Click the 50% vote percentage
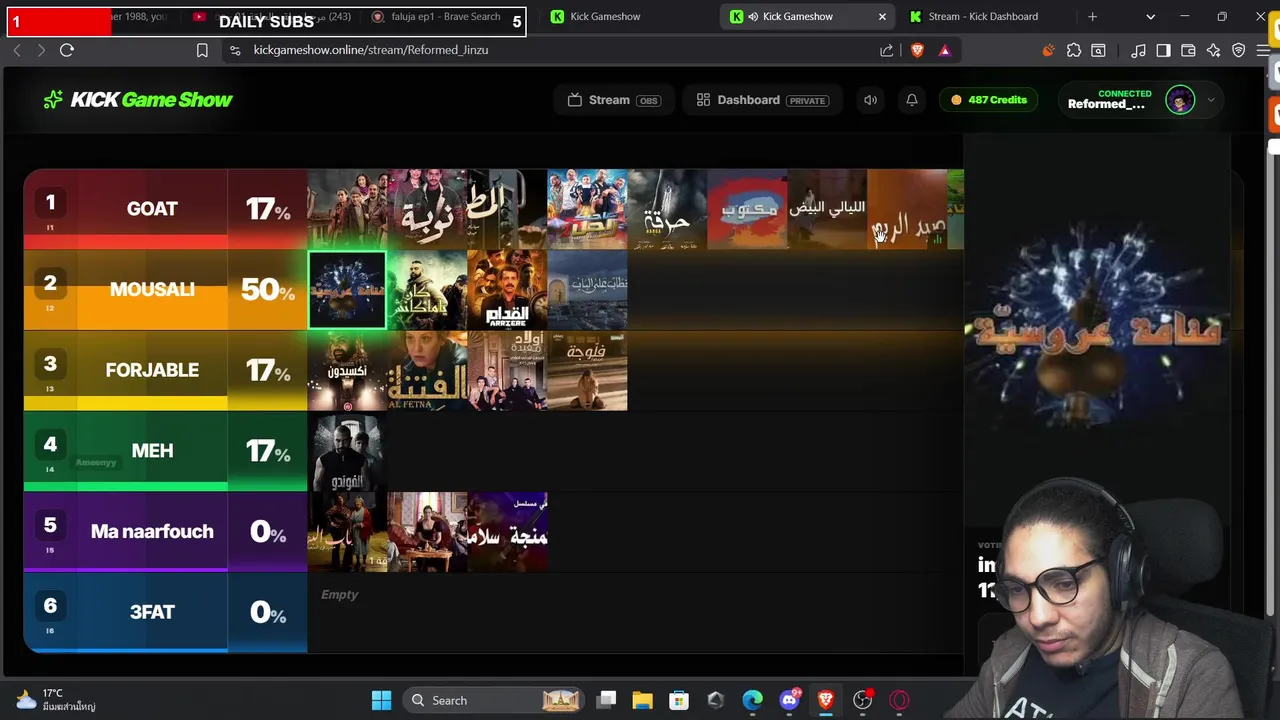 click(x=267, y=290)
